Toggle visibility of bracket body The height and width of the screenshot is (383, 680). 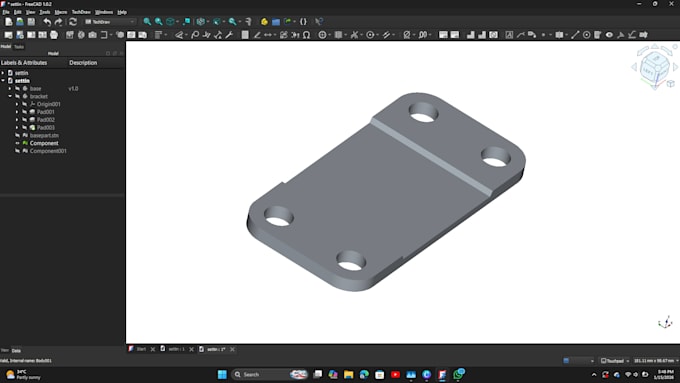coord(17,96)
